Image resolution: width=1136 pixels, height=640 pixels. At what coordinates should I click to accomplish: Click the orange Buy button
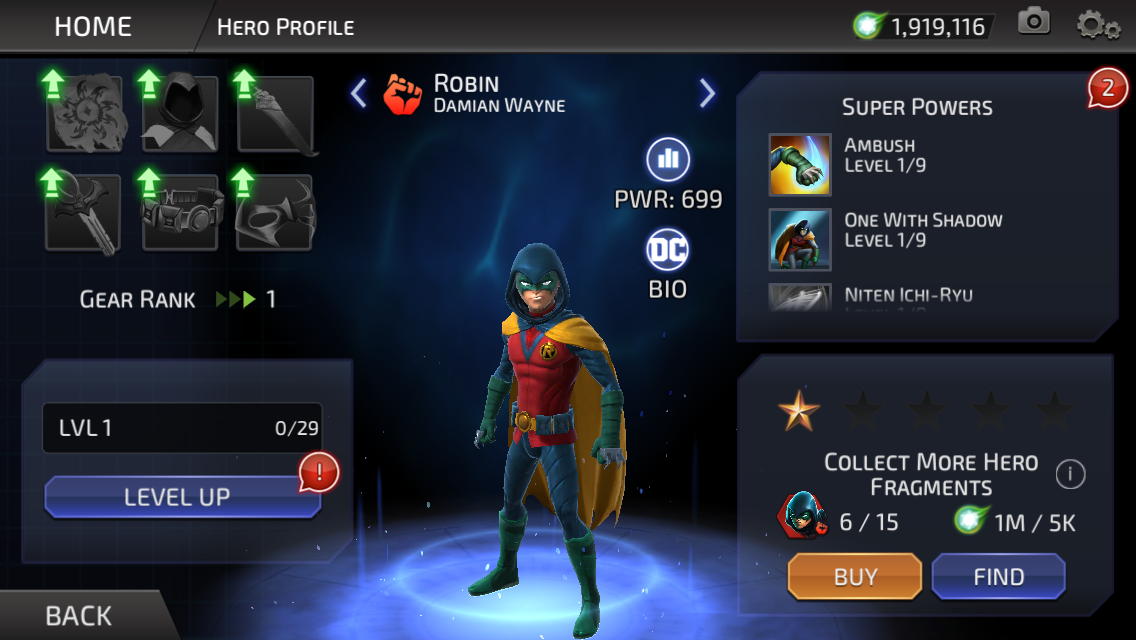[x=855, y=576]
